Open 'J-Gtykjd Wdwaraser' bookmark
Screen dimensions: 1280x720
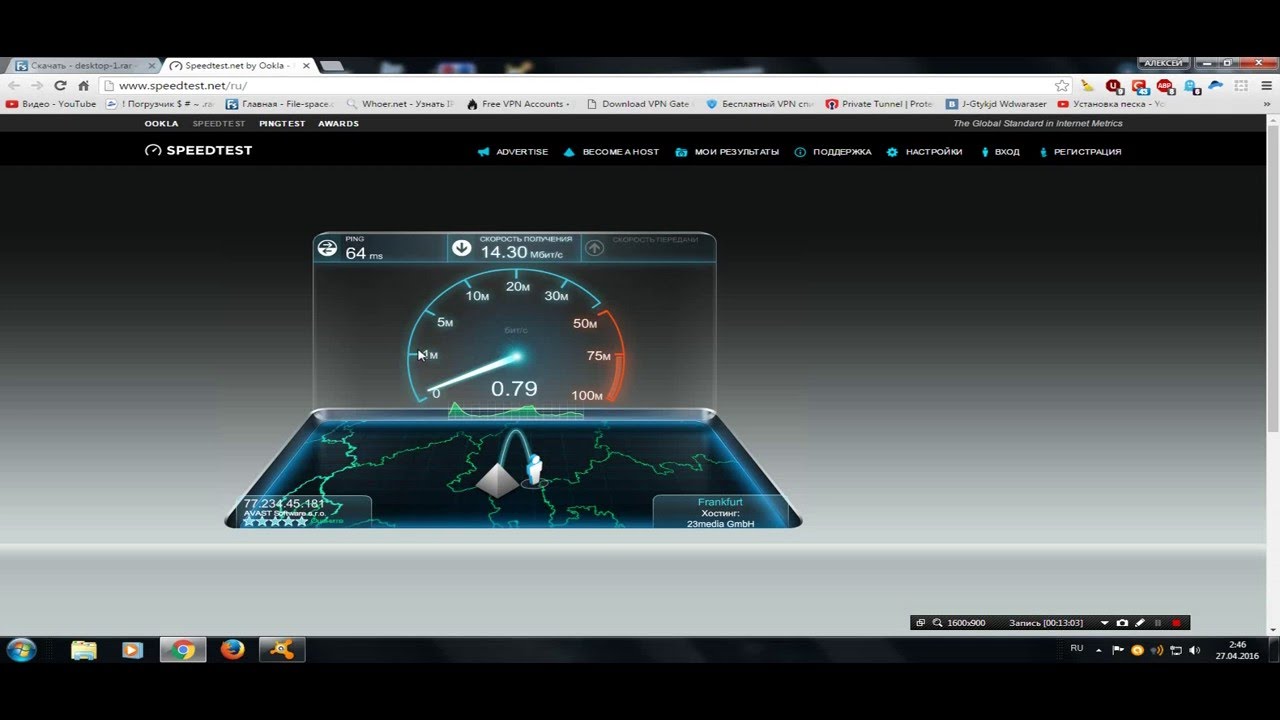(x=997, y=104)
